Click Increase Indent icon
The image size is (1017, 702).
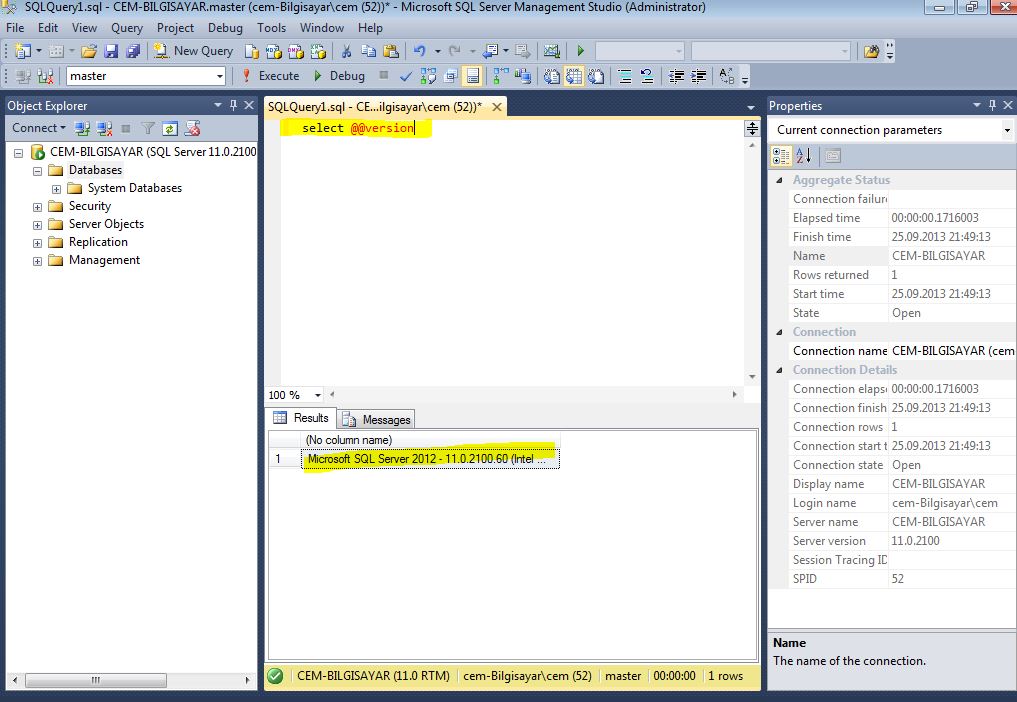click(698, 77)
